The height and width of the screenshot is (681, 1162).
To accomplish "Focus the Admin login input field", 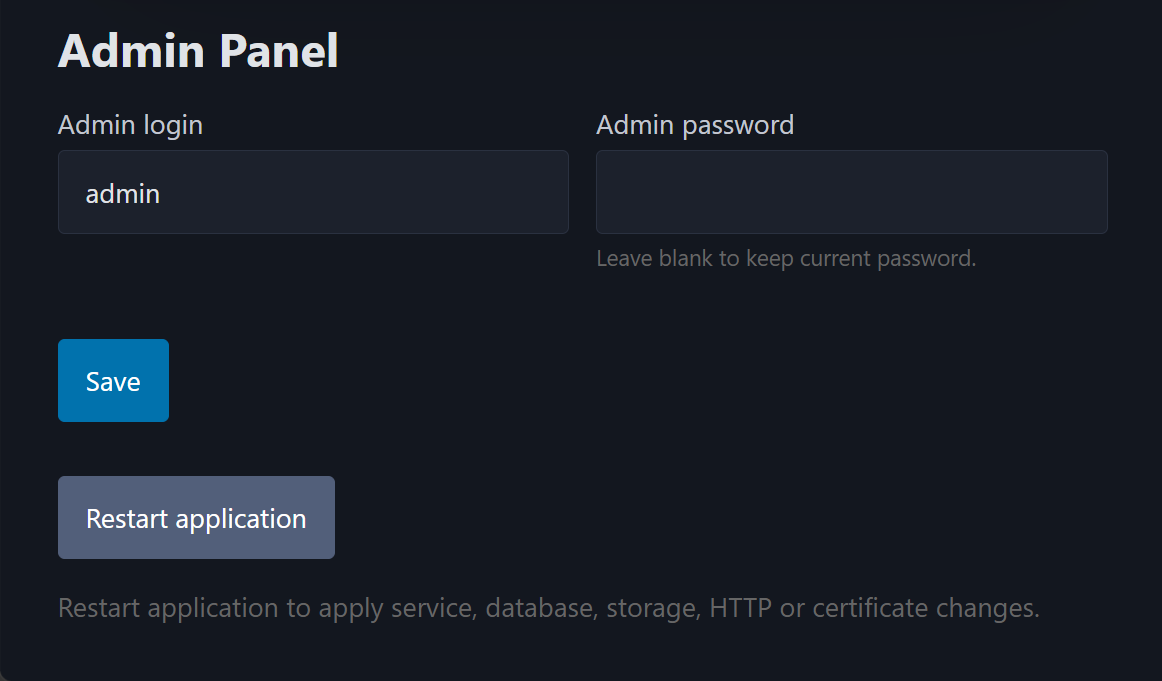I will [313, 192].
